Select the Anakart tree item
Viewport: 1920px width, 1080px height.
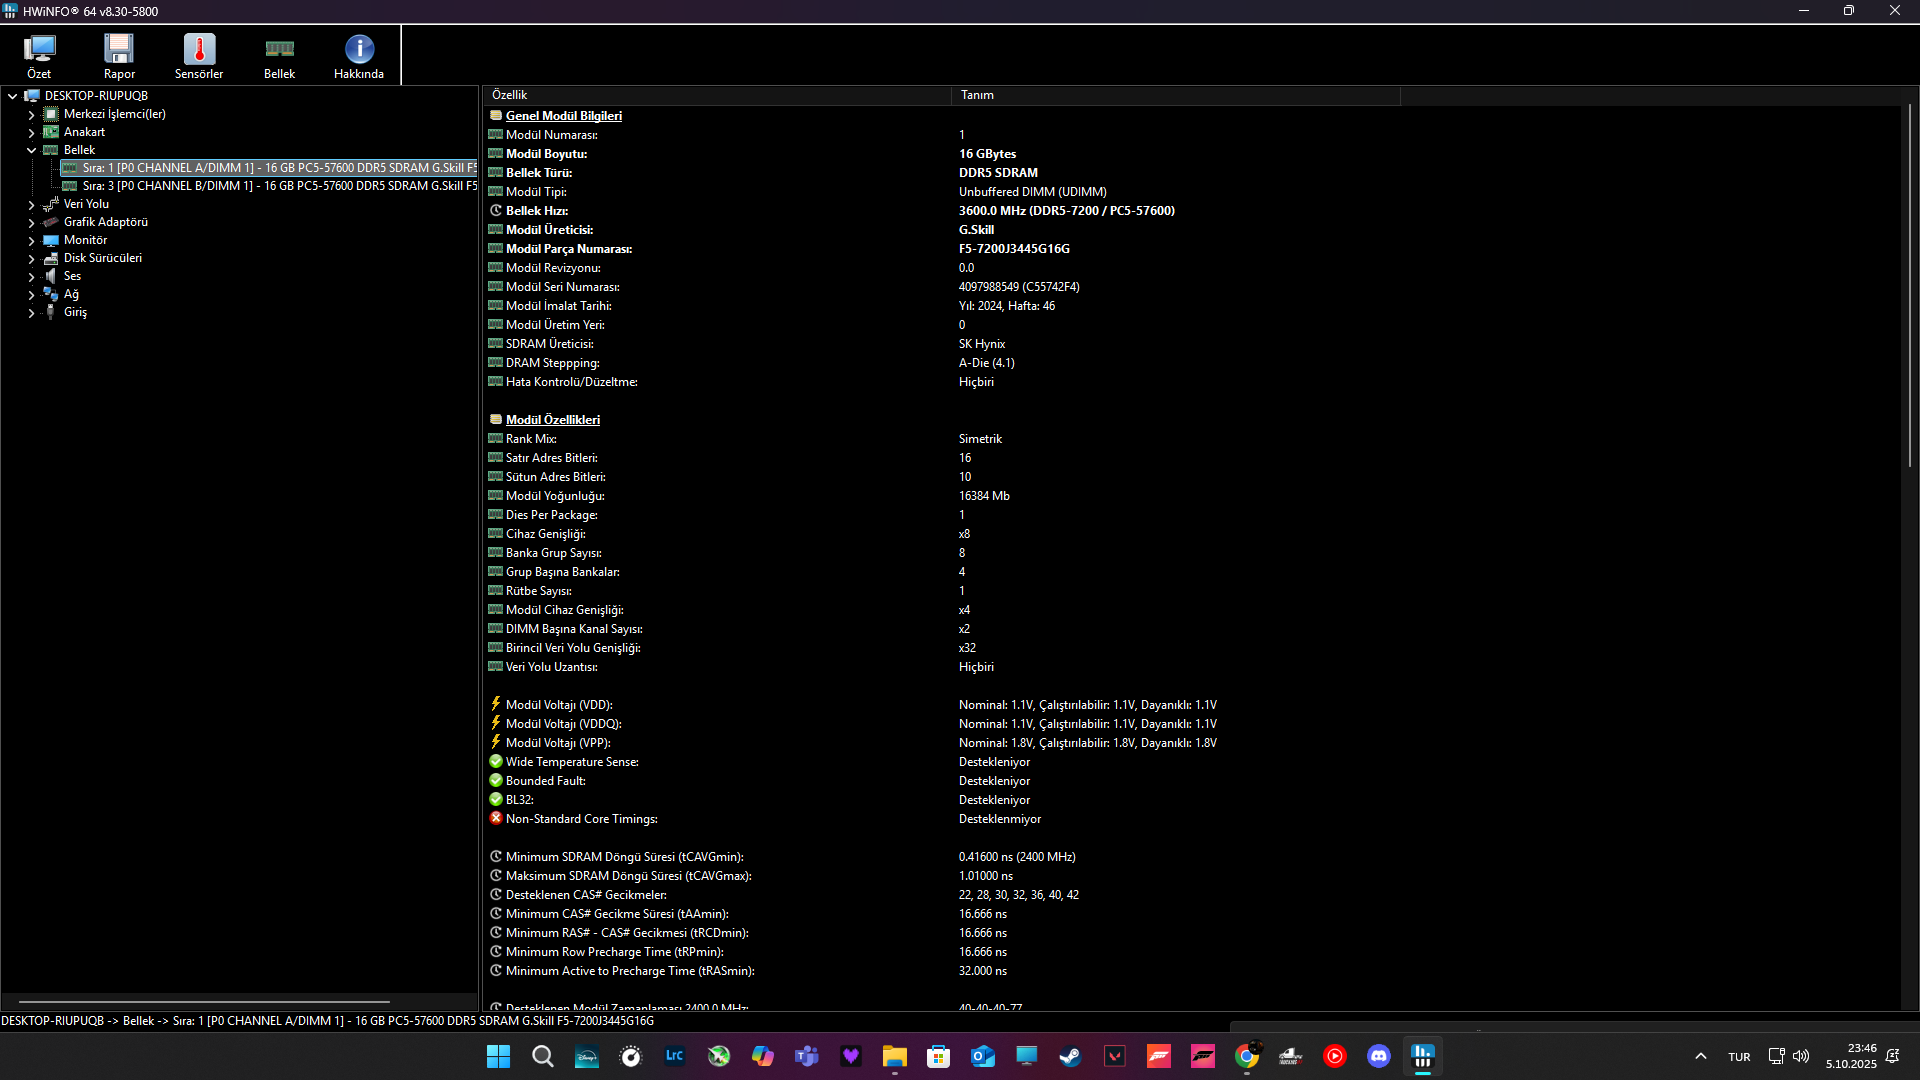[84, 132]
